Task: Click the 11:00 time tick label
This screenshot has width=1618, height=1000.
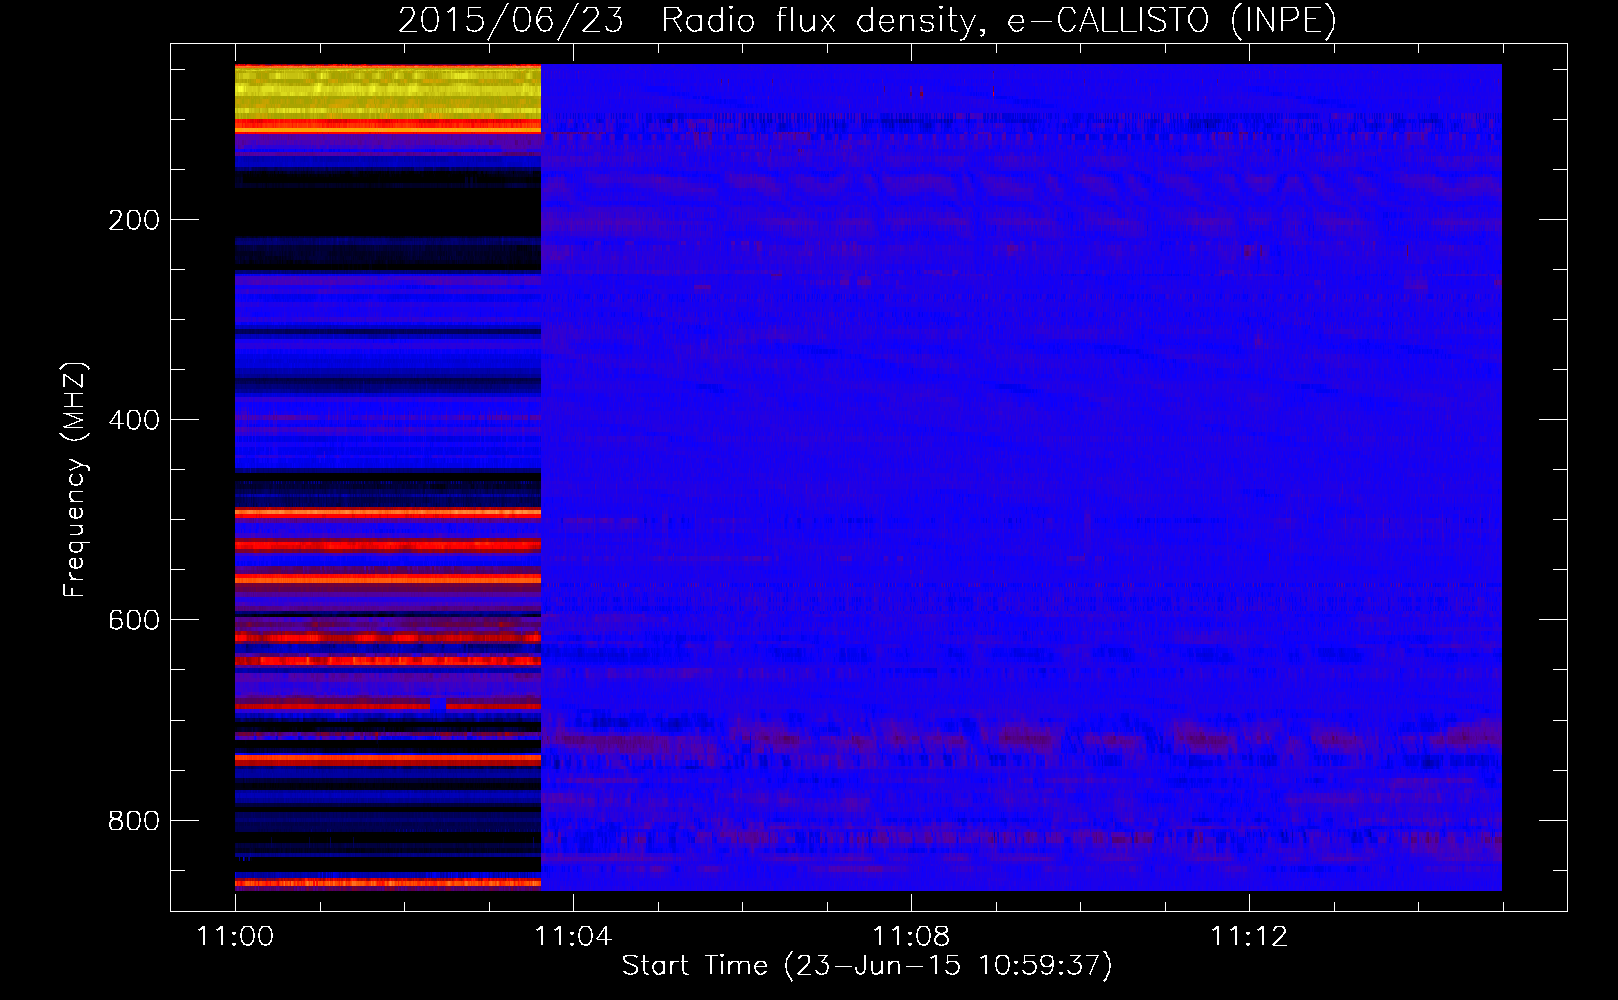Action: 235,937
